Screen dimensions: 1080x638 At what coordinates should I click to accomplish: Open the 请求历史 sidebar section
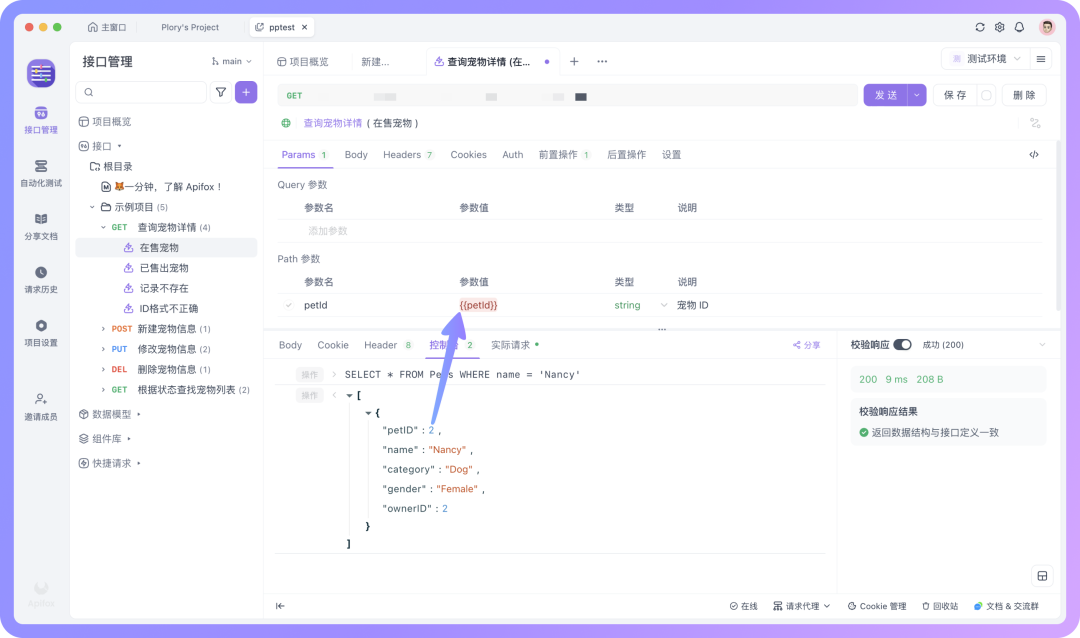(41, 280)
